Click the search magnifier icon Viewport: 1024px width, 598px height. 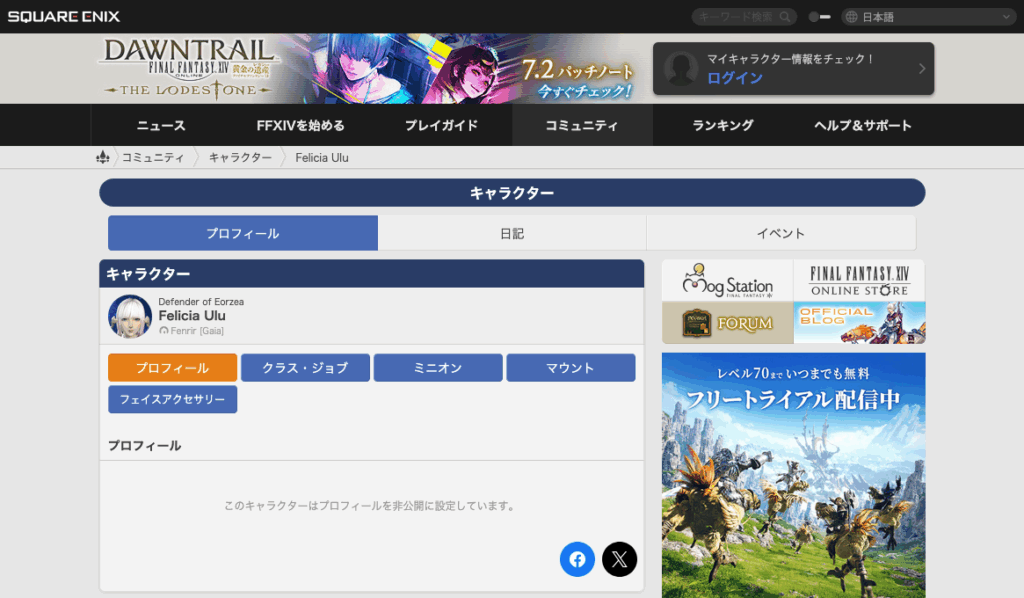[x=785, y=17]
